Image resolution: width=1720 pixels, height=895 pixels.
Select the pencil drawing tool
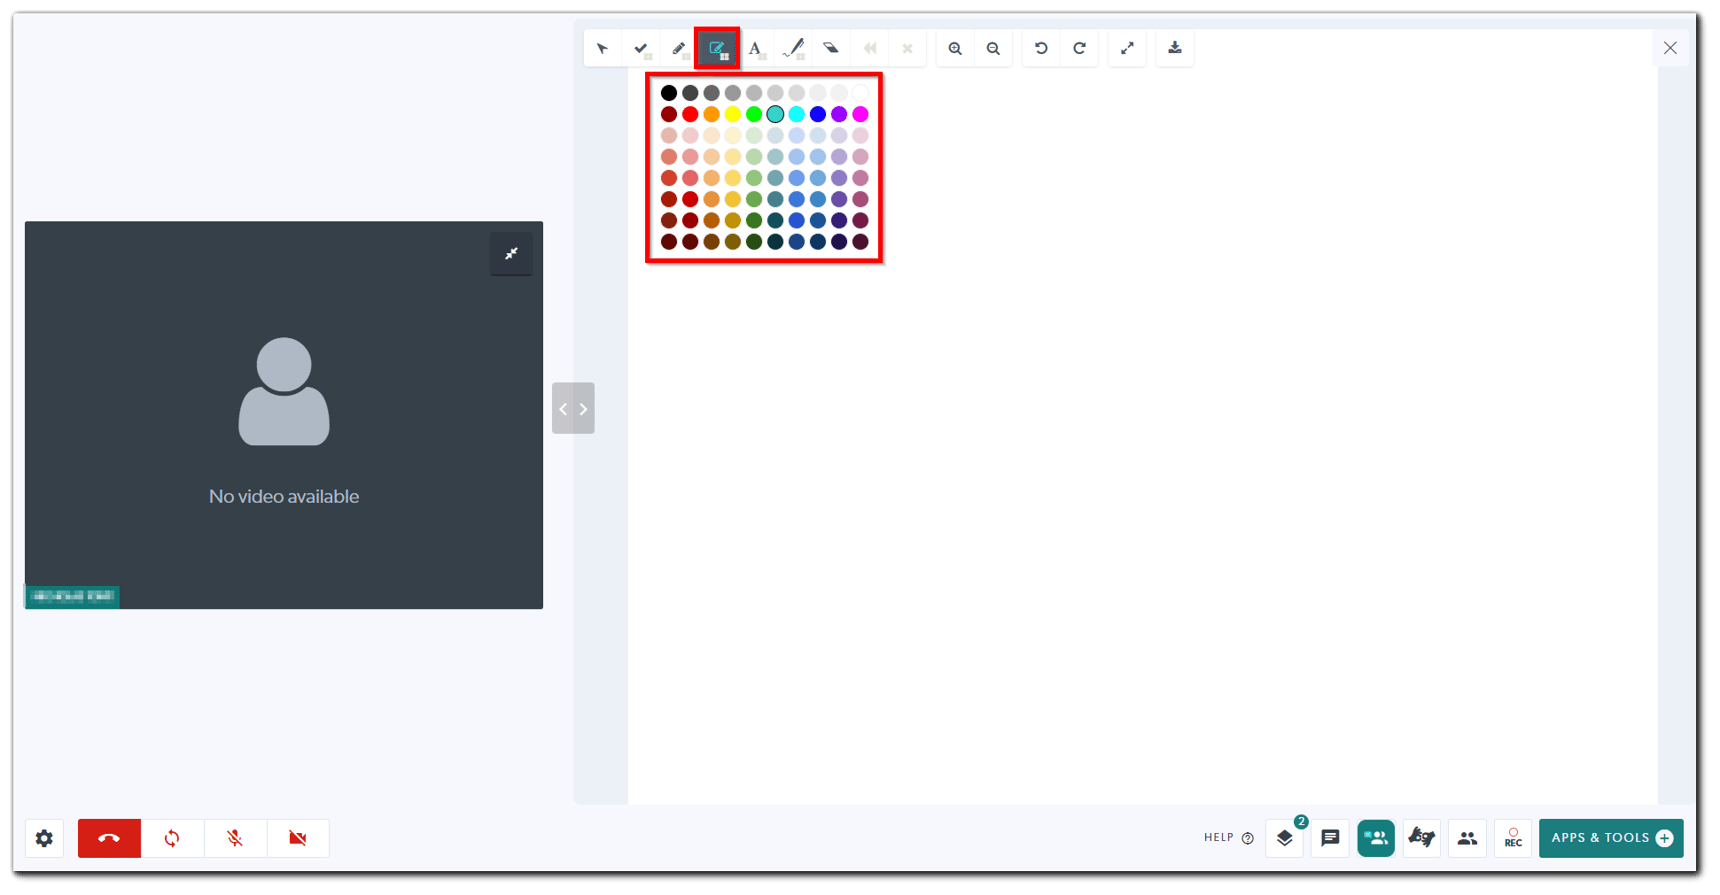click(679, 48)
